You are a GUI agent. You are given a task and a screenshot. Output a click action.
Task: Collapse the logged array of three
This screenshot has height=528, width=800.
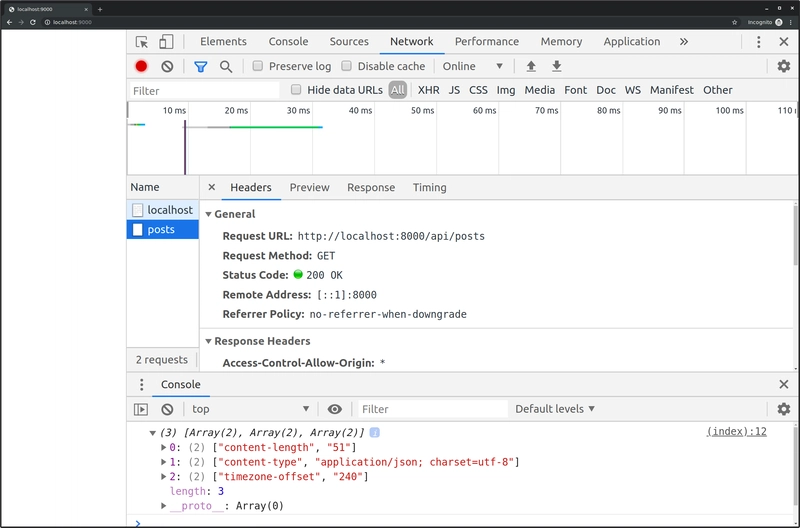click(x=152, y=433)
